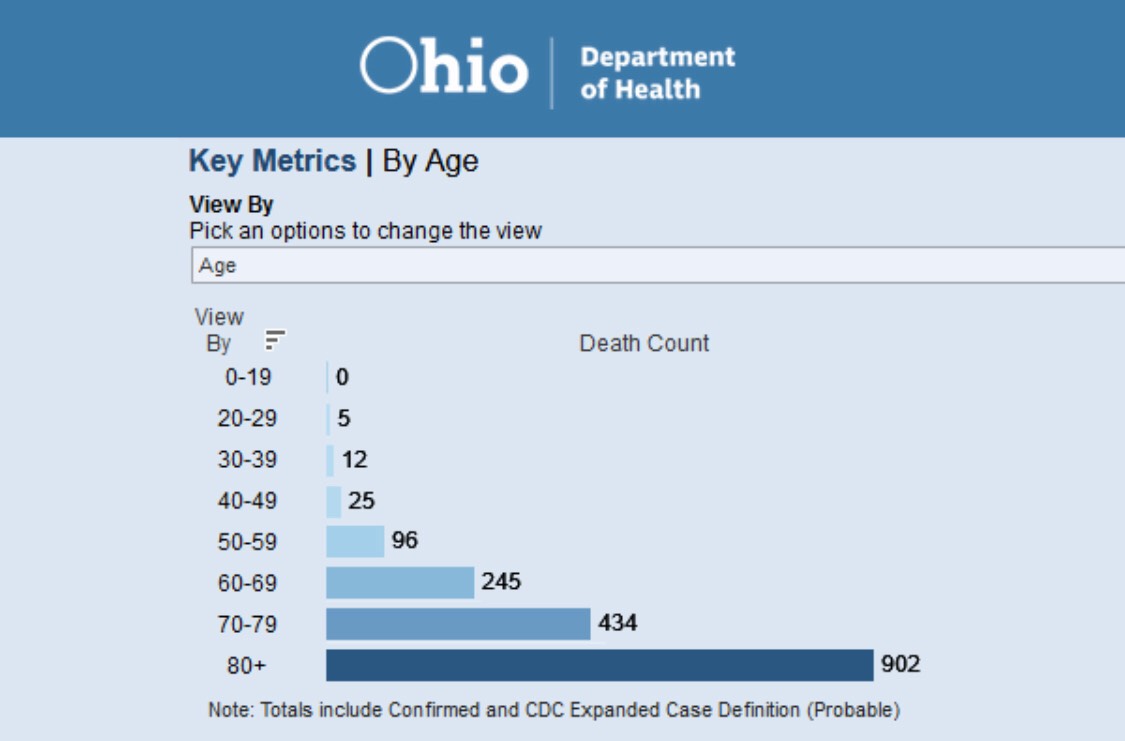Click the Ohio Department of Health logo
This screenshot has width=1125, height=741.
[547, 71]
